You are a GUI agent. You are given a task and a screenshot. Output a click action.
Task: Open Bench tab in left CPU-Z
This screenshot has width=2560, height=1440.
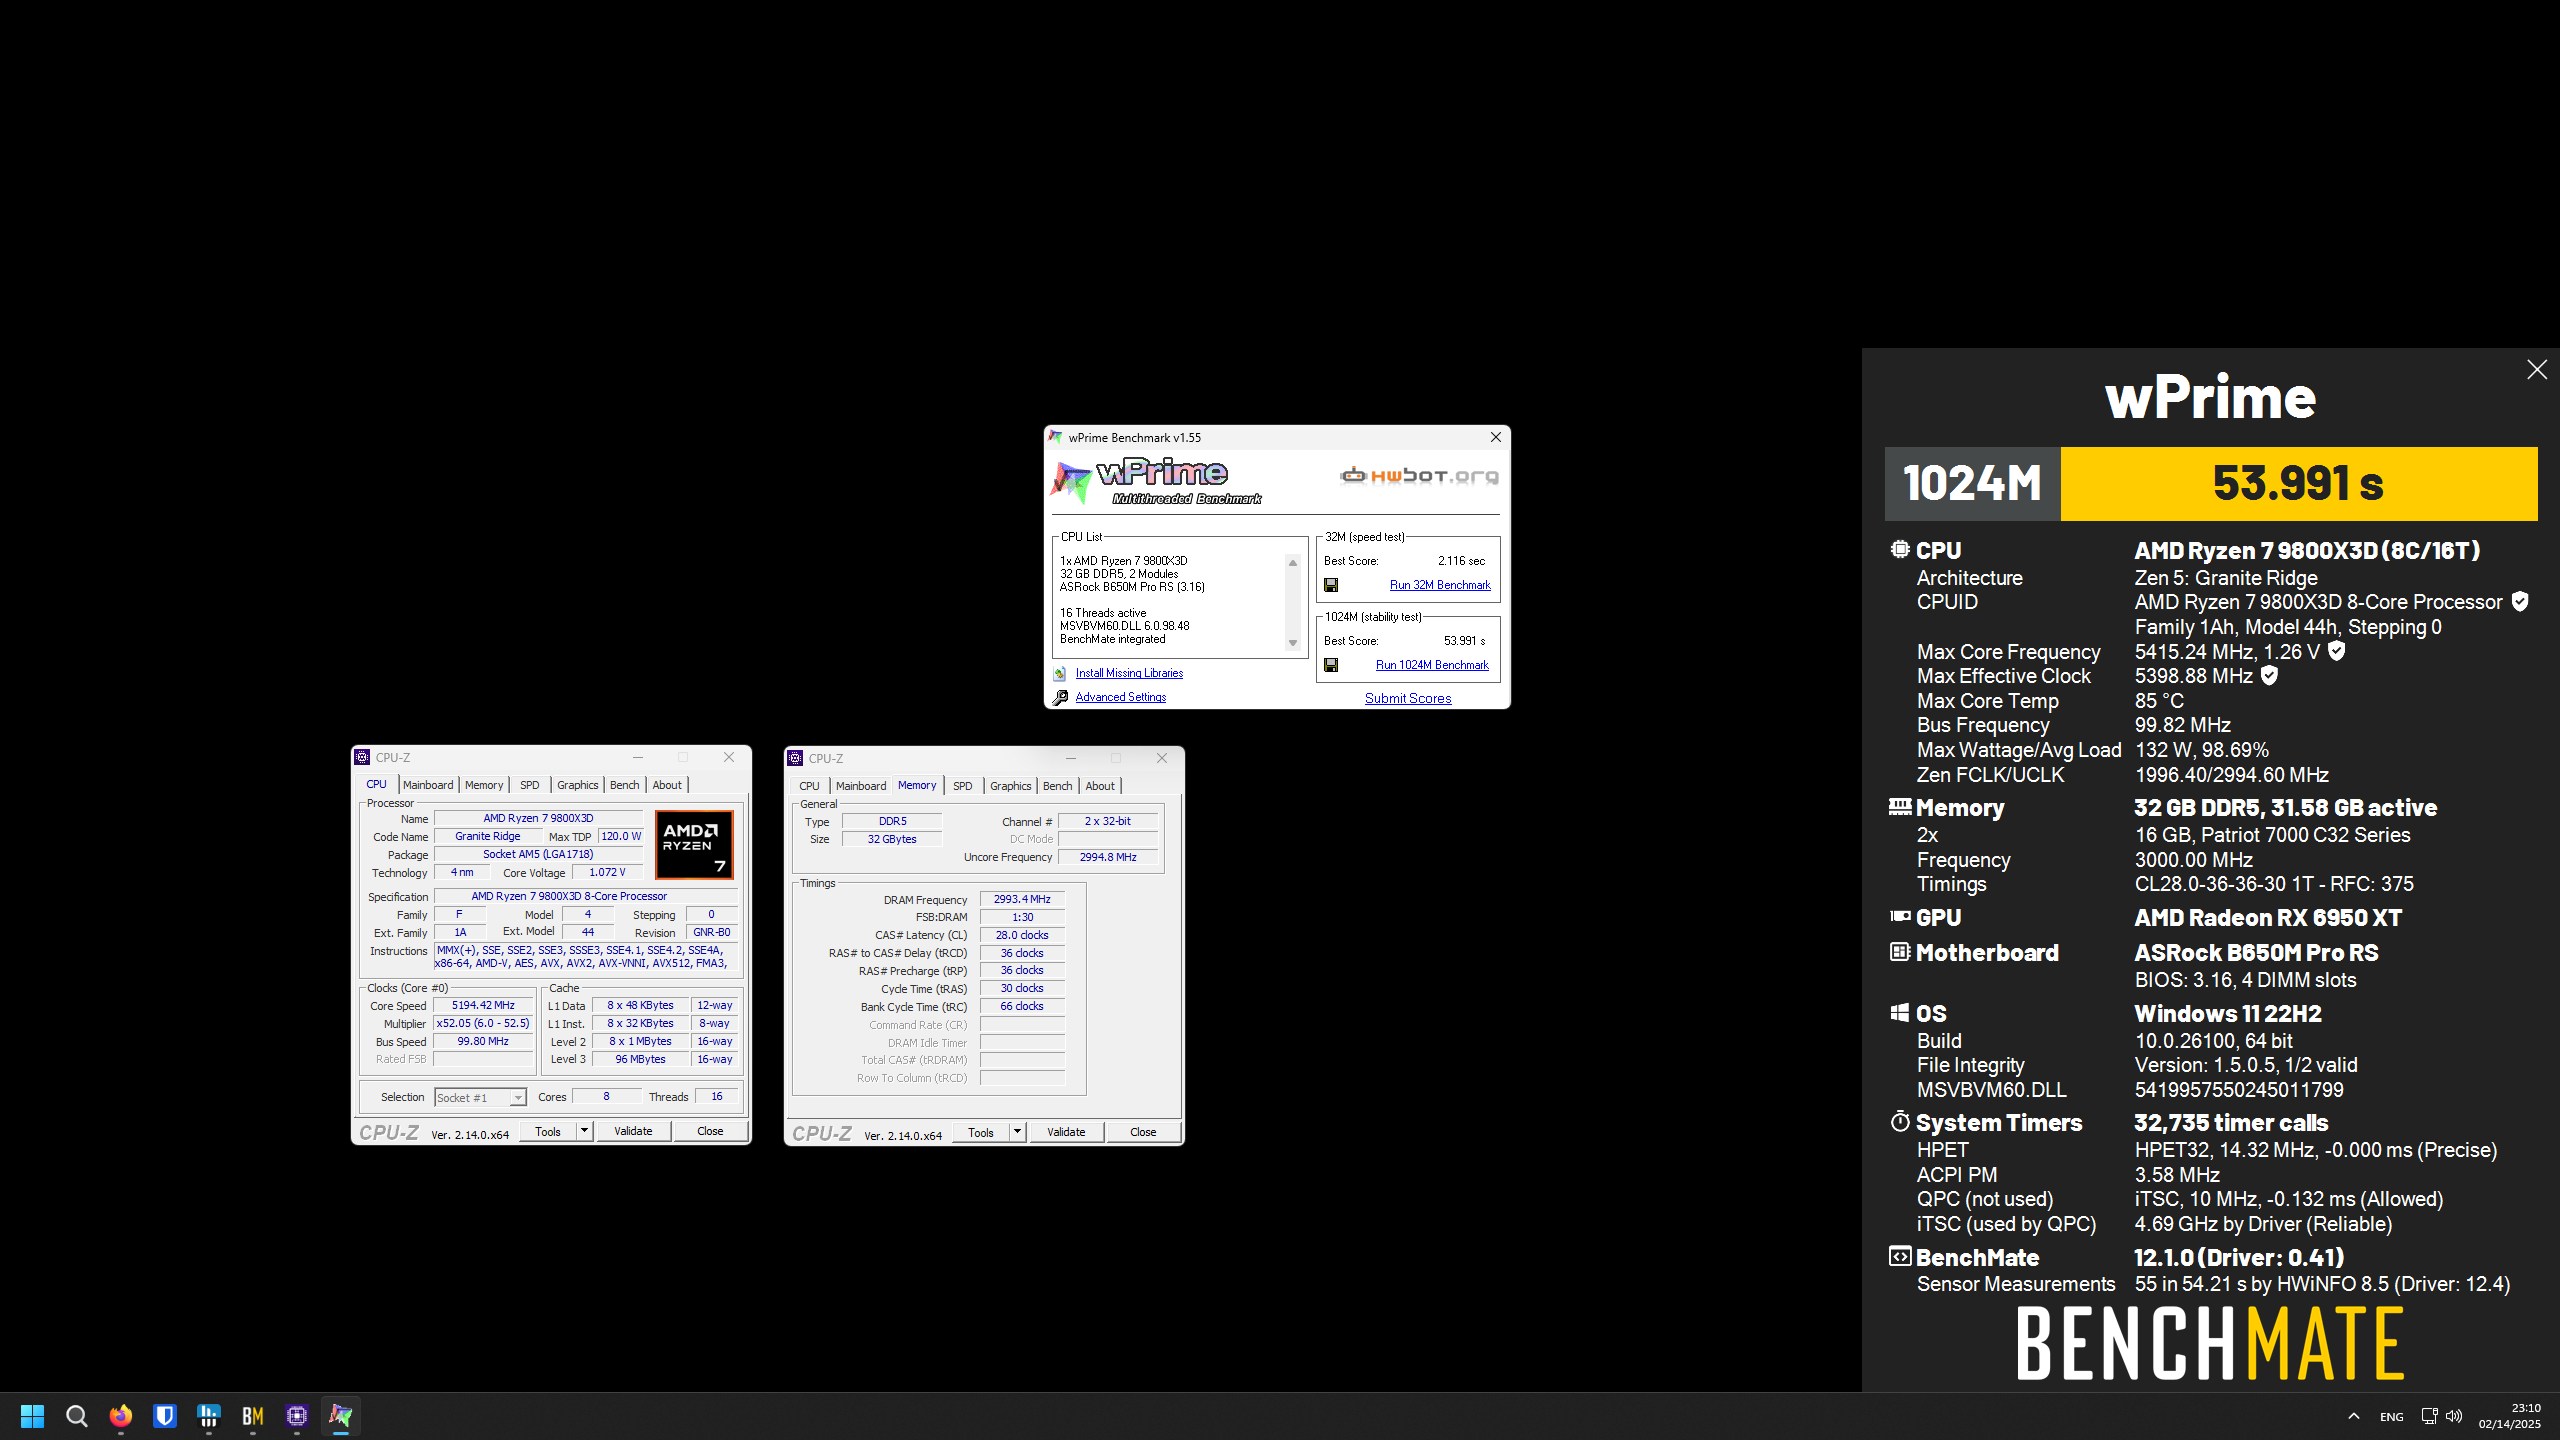click(624, 785)
